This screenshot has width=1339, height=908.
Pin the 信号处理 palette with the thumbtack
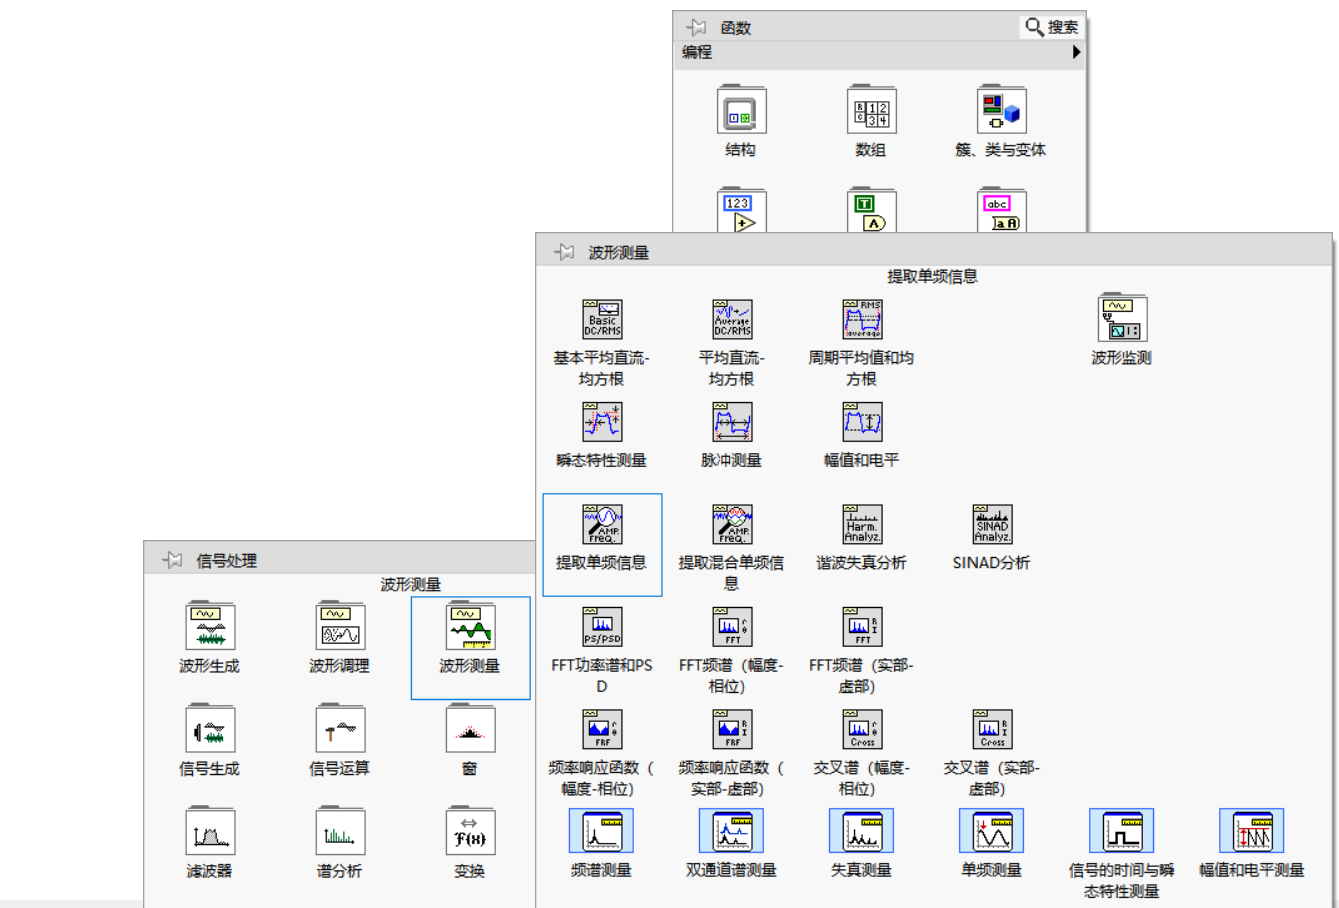tap(173, 560)
